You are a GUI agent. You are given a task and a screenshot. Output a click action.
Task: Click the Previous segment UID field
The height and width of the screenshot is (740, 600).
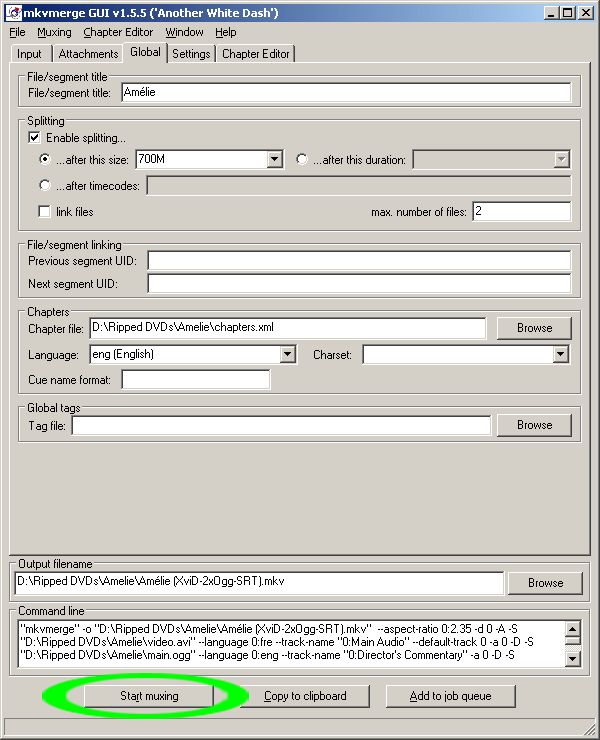(x=359, y=261)
